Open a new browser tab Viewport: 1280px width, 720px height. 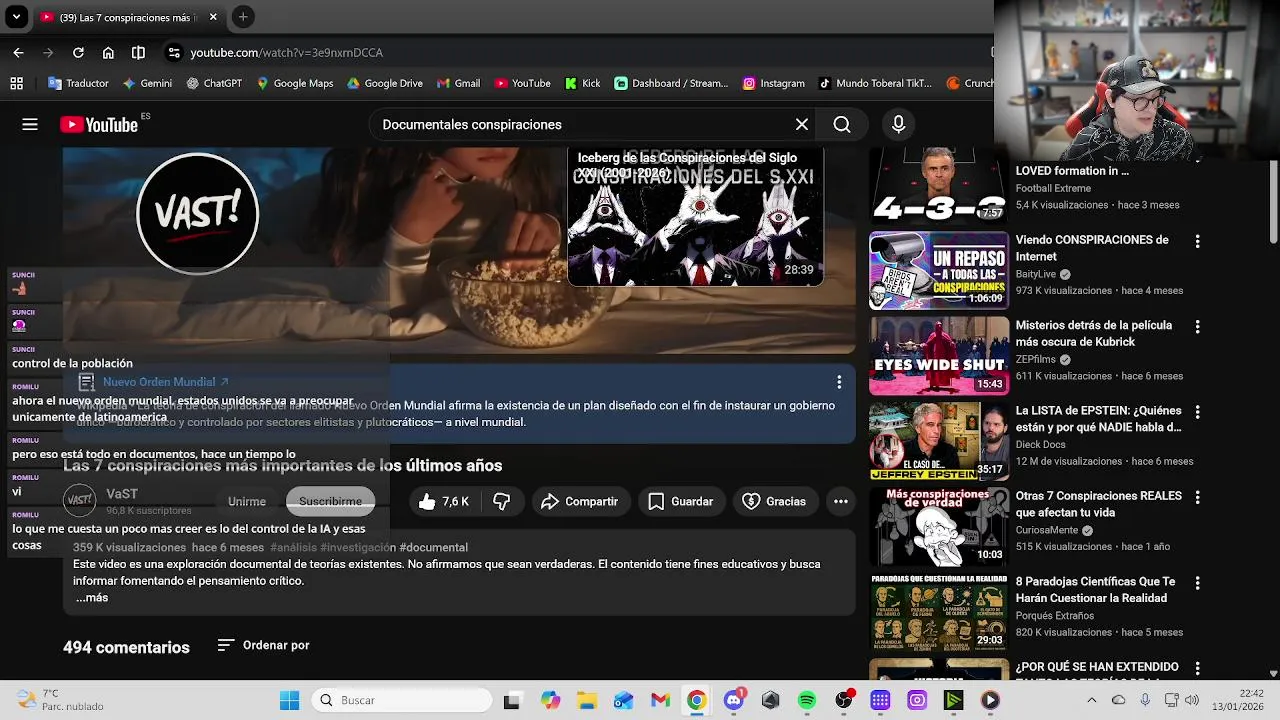[x=243, y=17]
